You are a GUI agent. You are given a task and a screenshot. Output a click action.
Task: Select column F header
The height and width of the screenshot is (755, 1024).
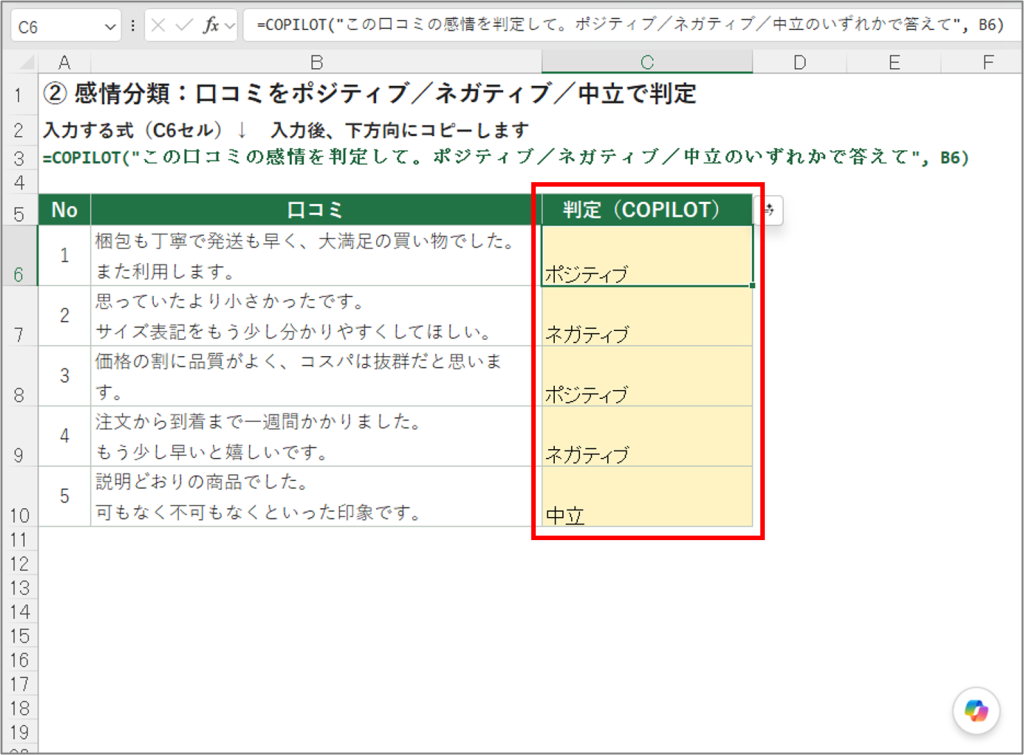point(987,62)
